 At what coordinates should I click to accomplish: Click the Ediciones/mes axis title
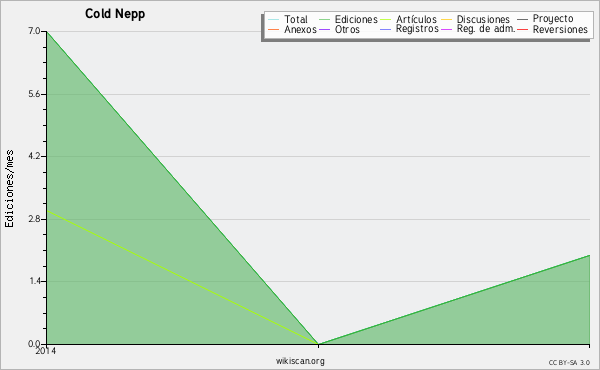coord(9,189)
